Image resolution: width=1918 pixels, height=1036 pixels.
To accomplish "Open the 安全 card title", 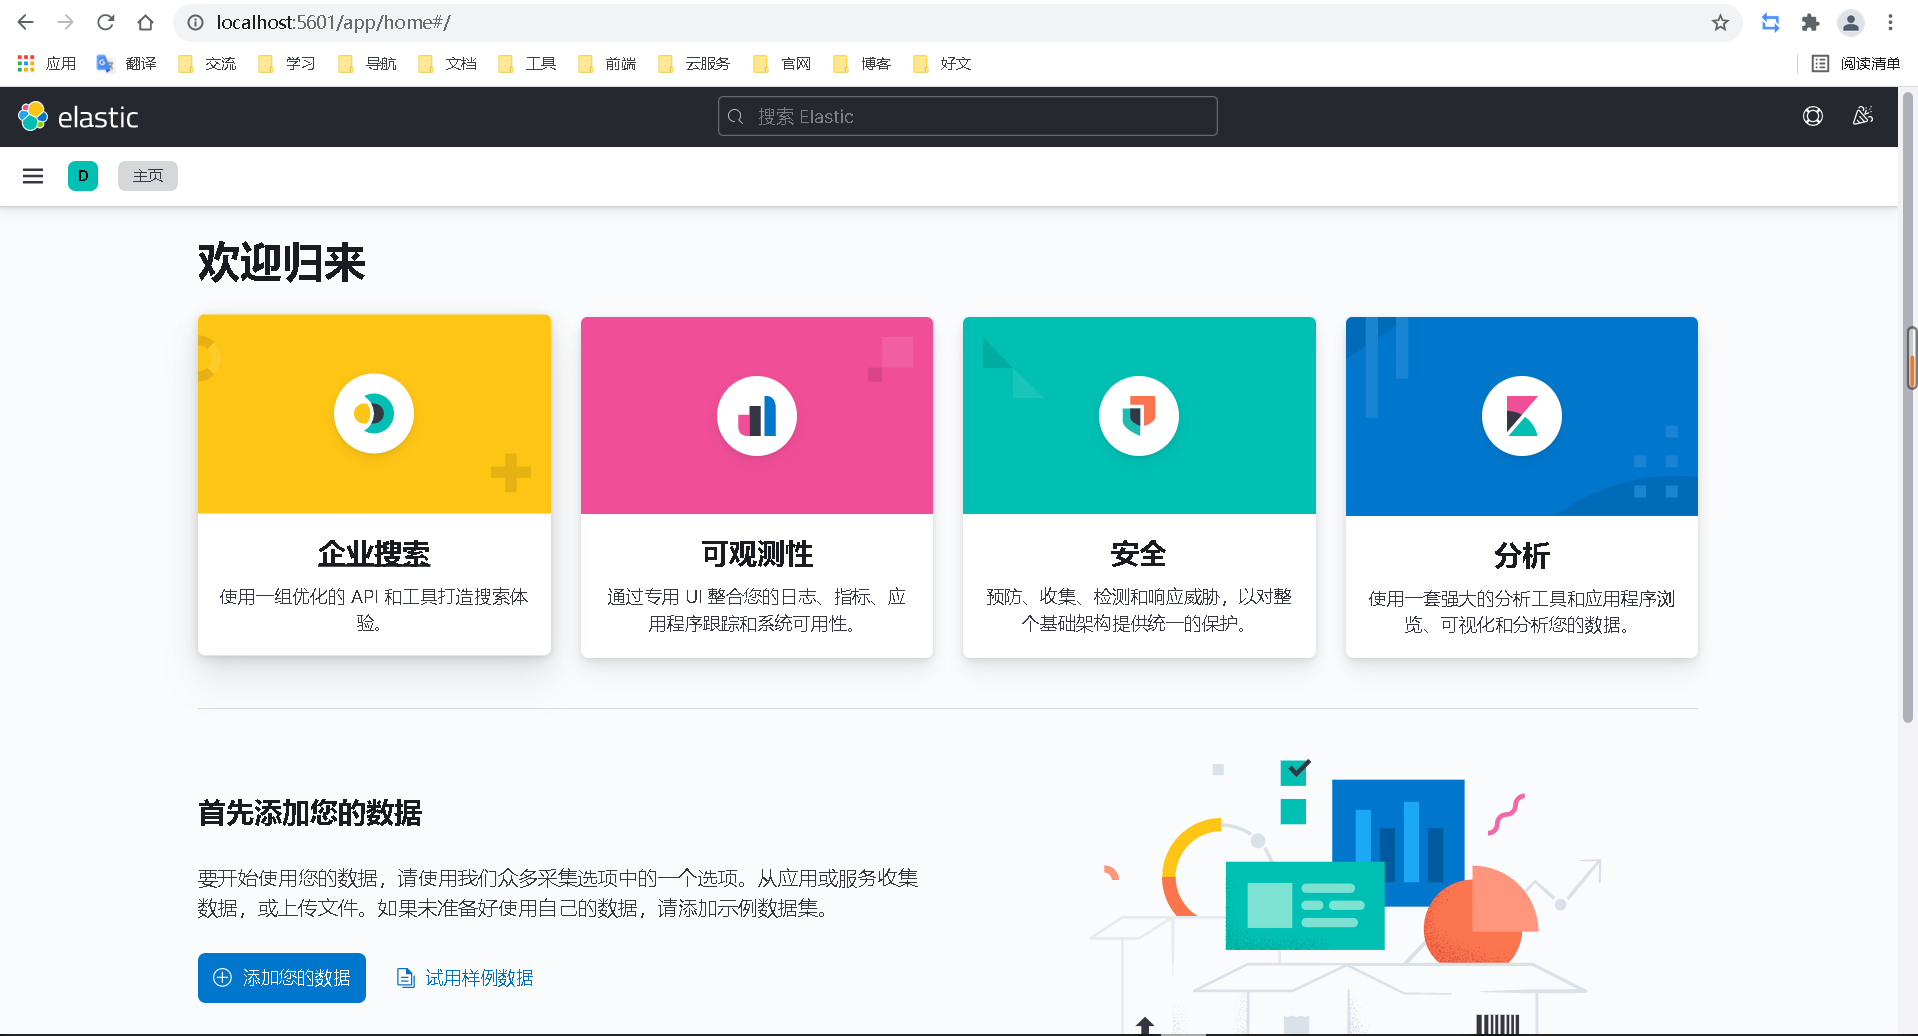I will coord(1139,554).
